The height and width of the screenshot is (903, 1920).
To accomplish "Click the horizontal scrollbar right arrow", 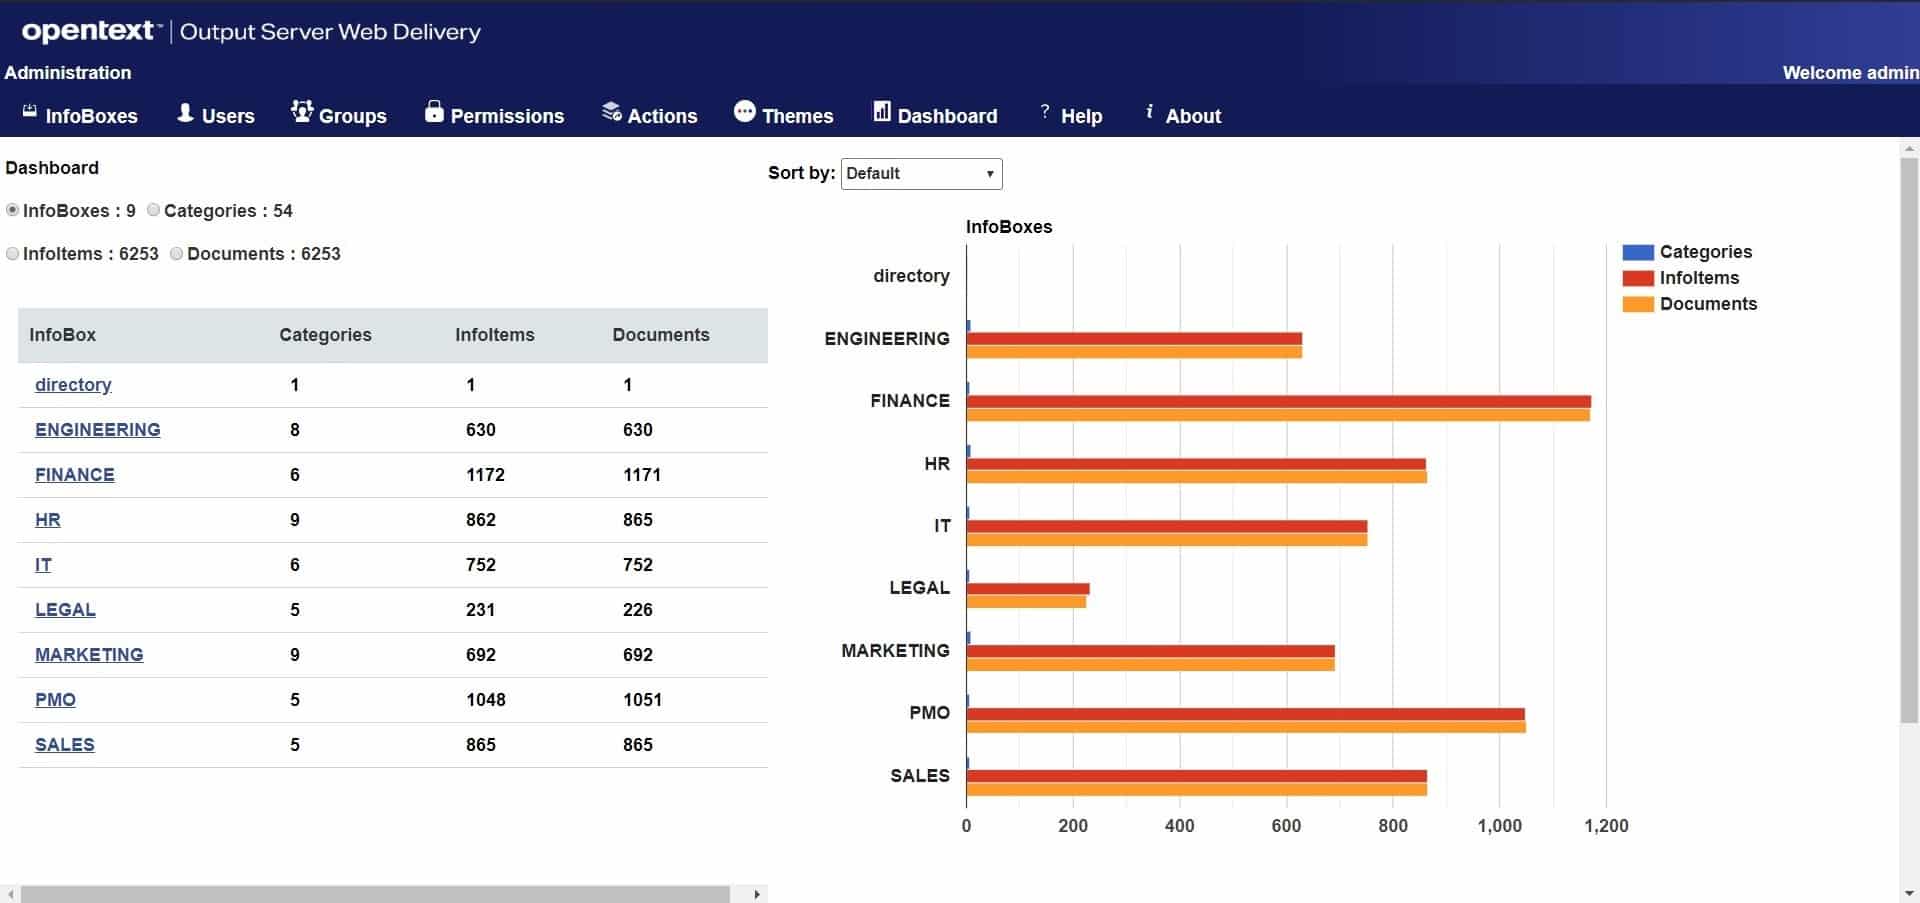I will tap(756, 893).
